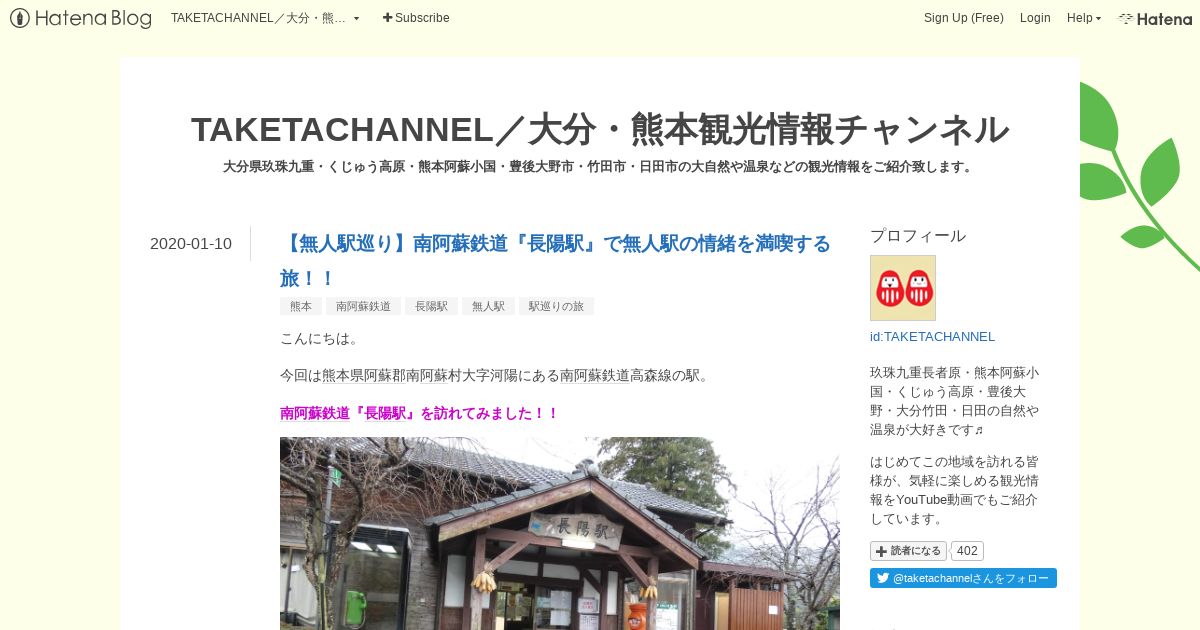The image size is (1200, 630).
Task: Open the Hatena logo at top right
Action: click(1155, 18)
